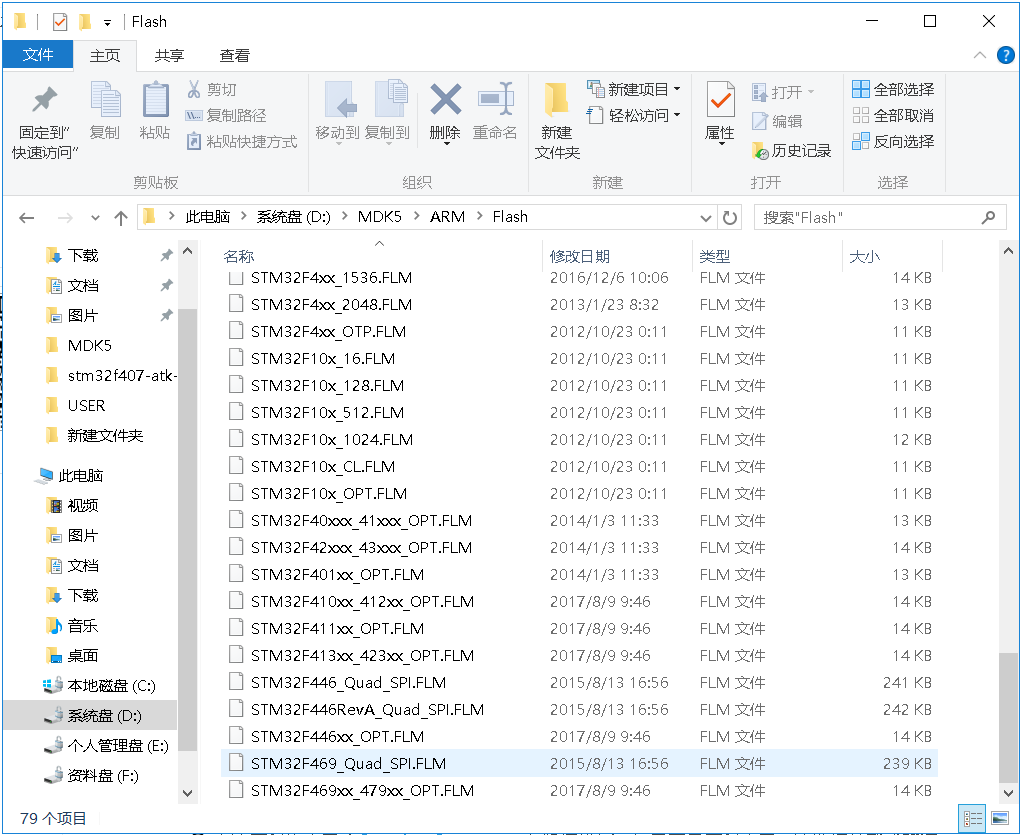This screenshot has height=835, width=1020.
Task: Select file STM32F10x_1024.FLM
Action: (x=579, y=440)
